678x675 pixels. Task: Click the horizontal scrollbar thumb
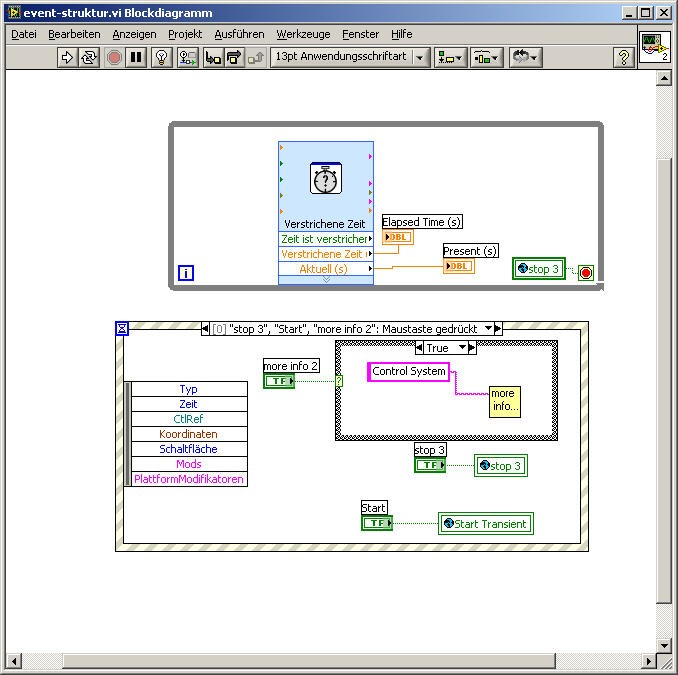tap(309, 661)
